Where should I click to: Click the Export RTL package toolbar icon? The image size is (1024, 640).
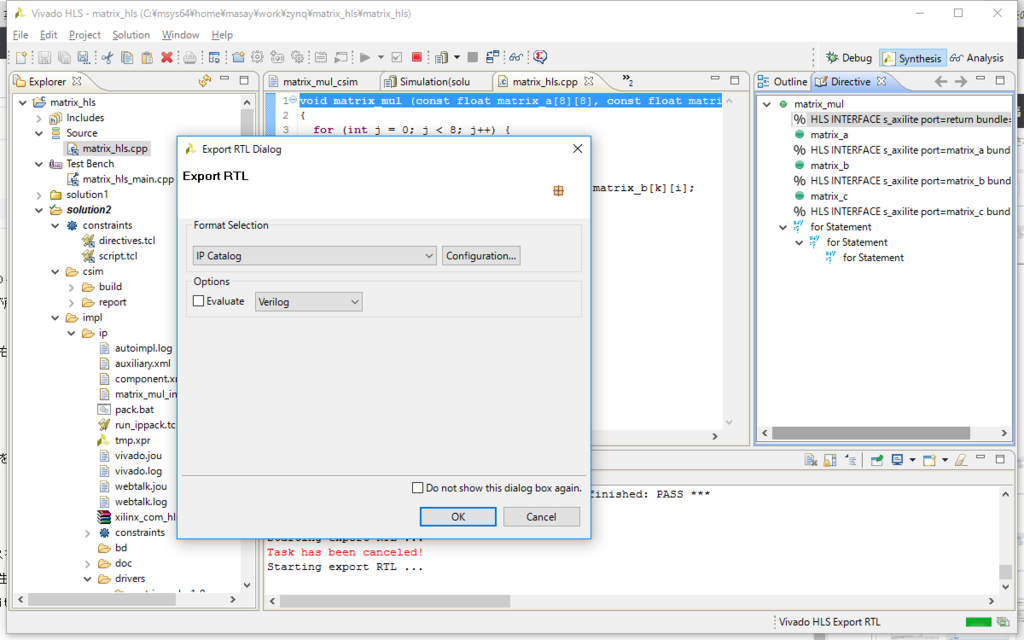coord(441,57)
